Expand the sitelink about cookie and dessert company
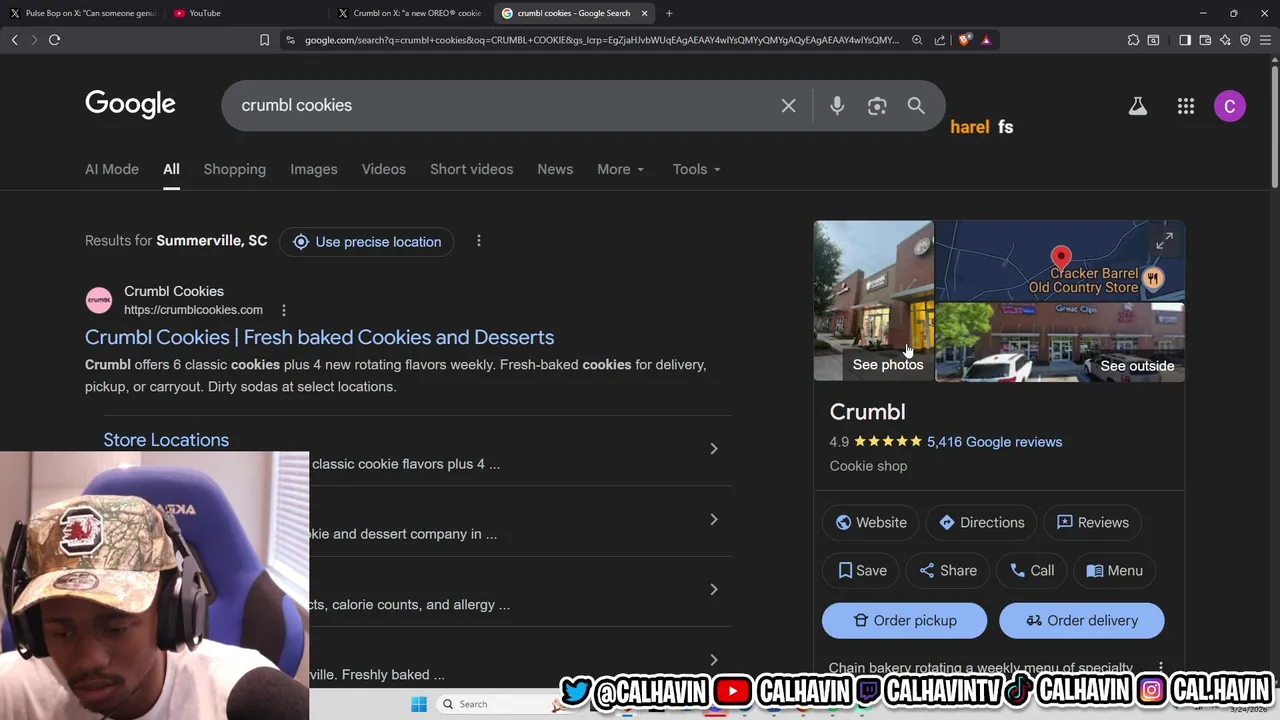The height and width of the screenshot is (720, 1280). point(713,519)
